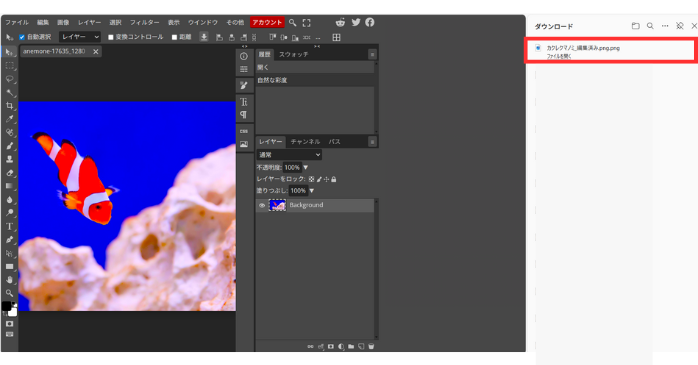Open the Info side panel icon
Image resolution: width=698 pixels, height=365 pixels.
243,57
